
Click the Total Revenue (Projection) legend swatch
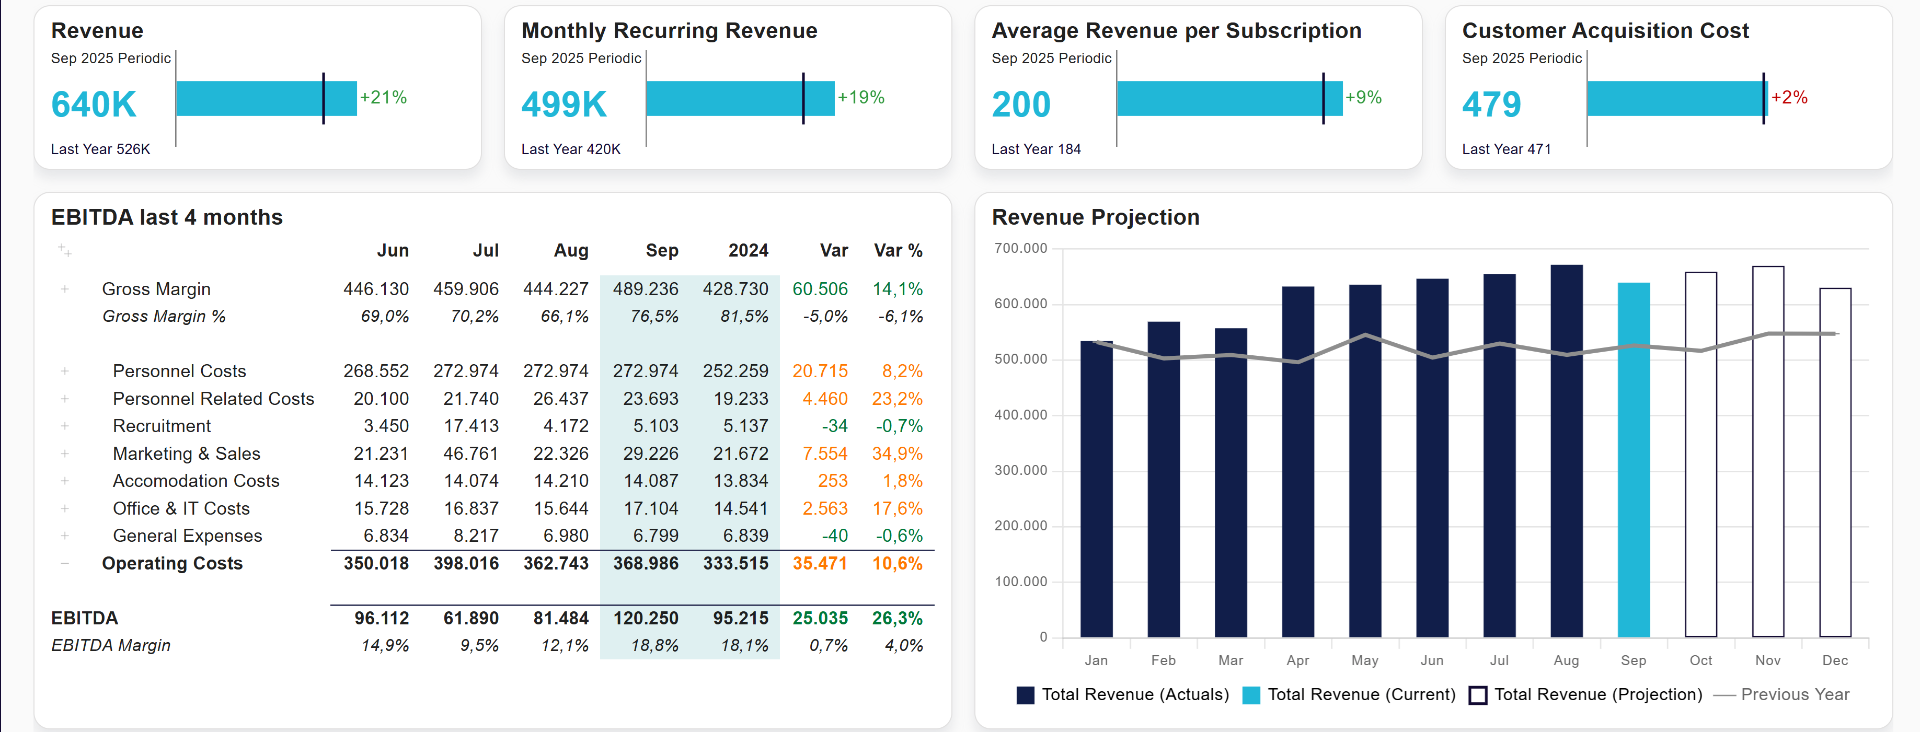tap(1478, 695)
